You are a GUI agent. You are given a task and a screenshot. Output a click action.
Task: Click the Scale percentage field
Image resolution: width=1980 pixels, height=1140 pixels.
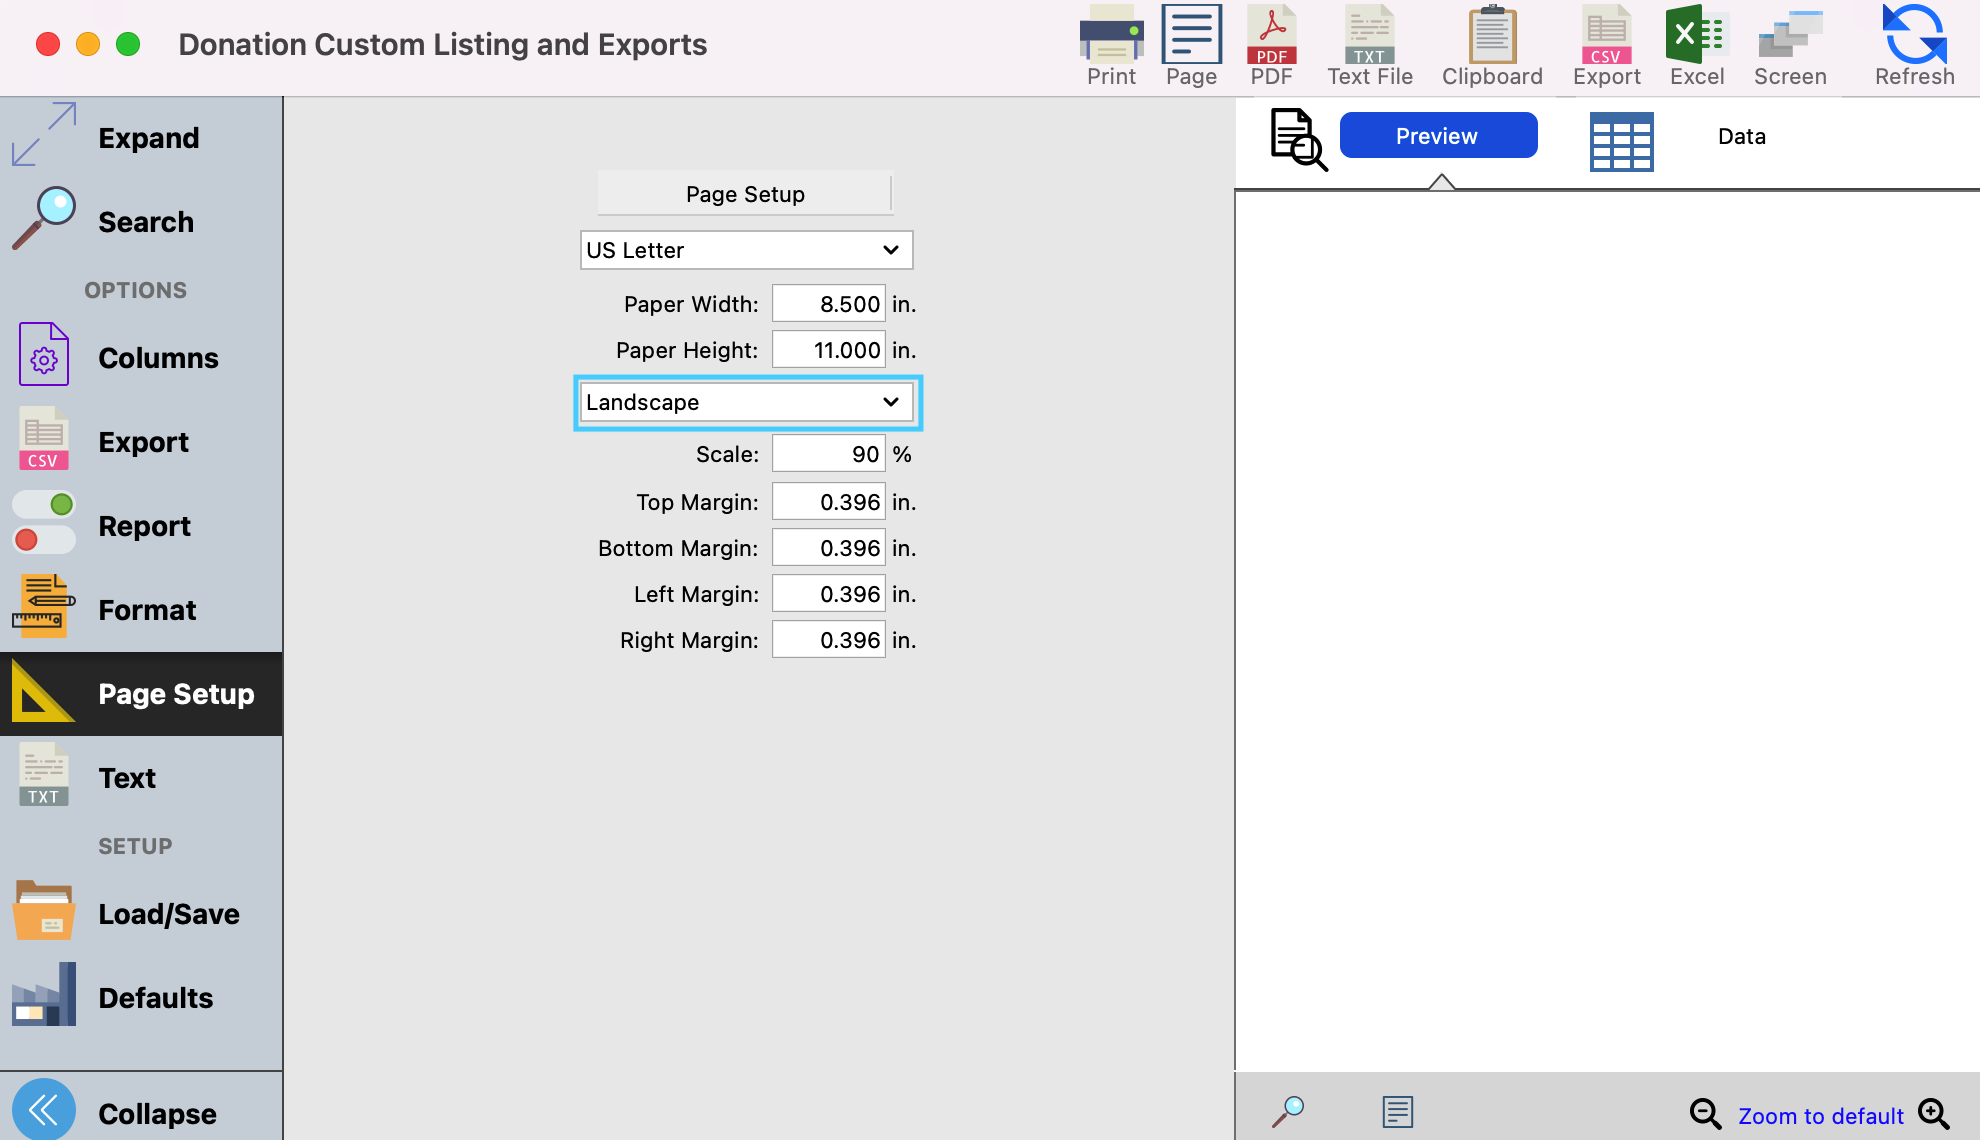(x=828, y=454)
